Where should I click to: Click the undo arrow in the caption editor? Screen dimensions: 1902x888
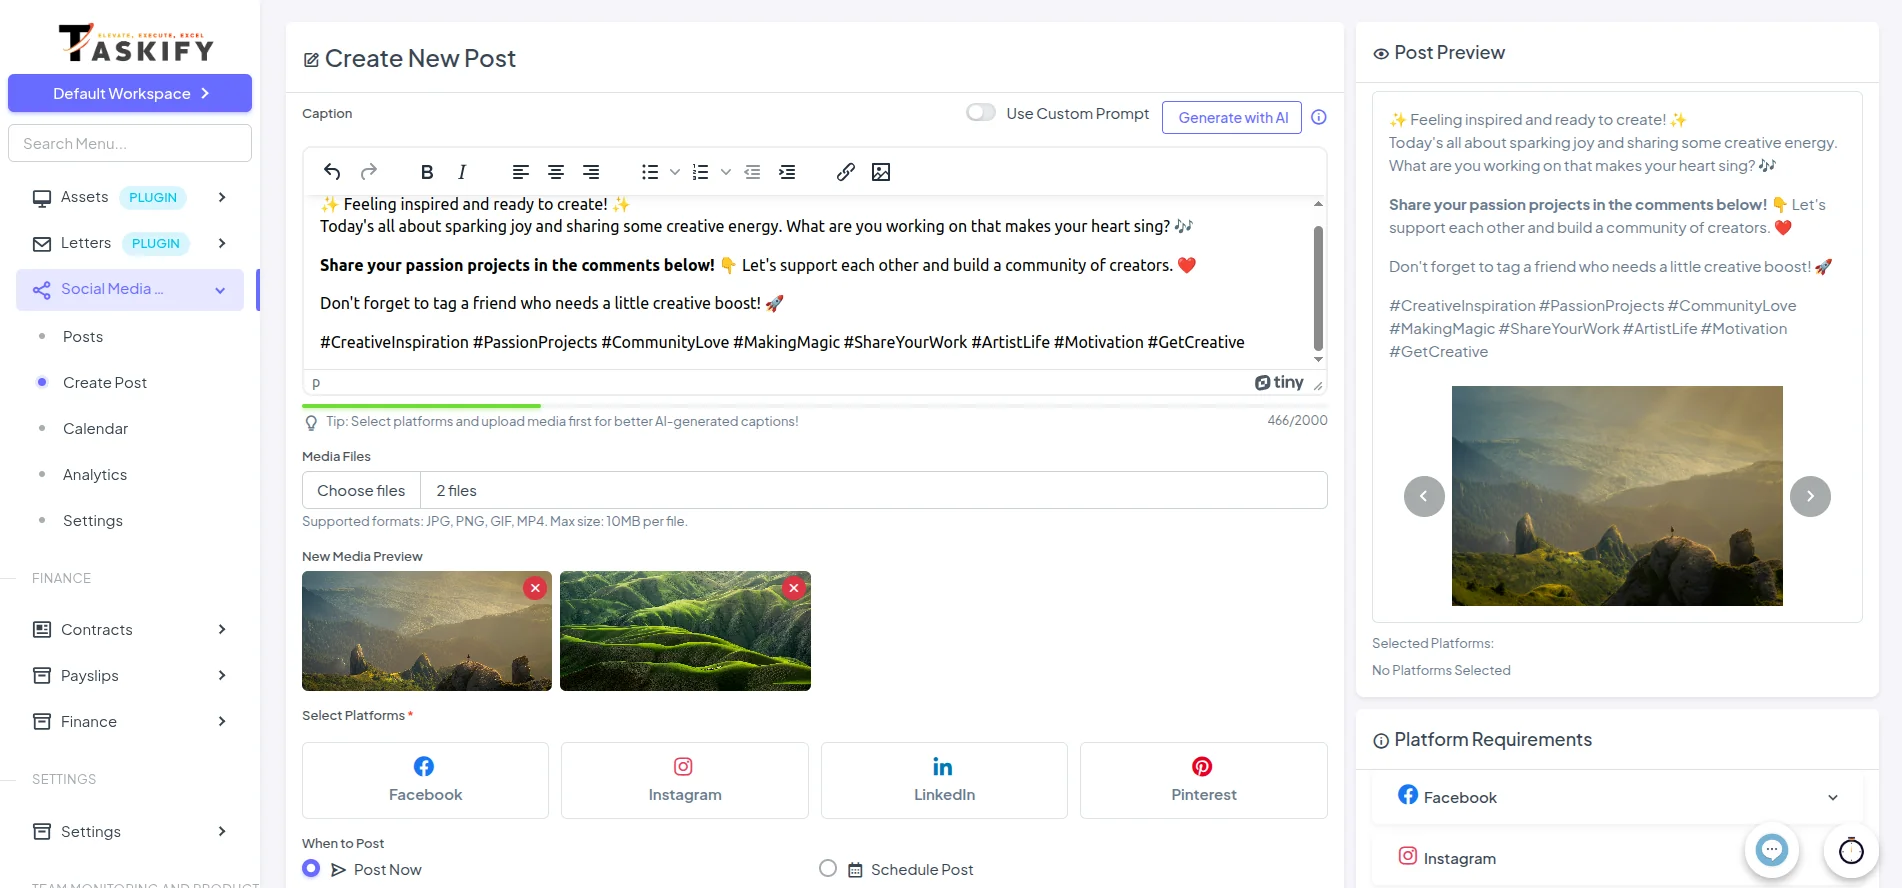332,172
